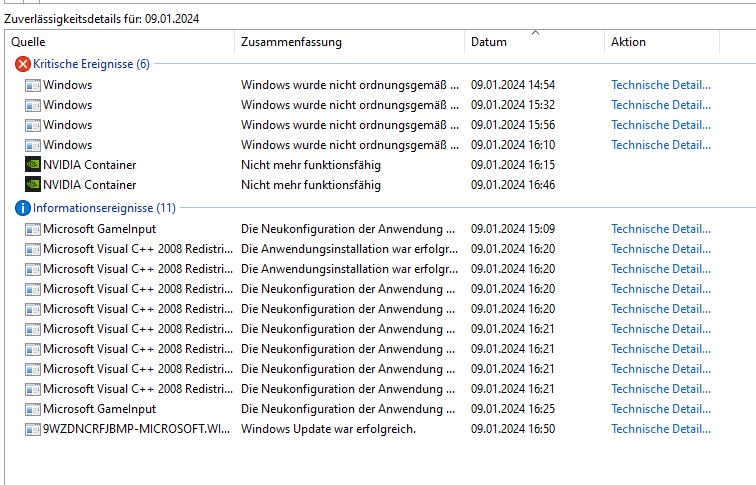Click the icon of Microsoft GameInput 16:25 row
Screen dimensions: 756x485
click(33, 409)
